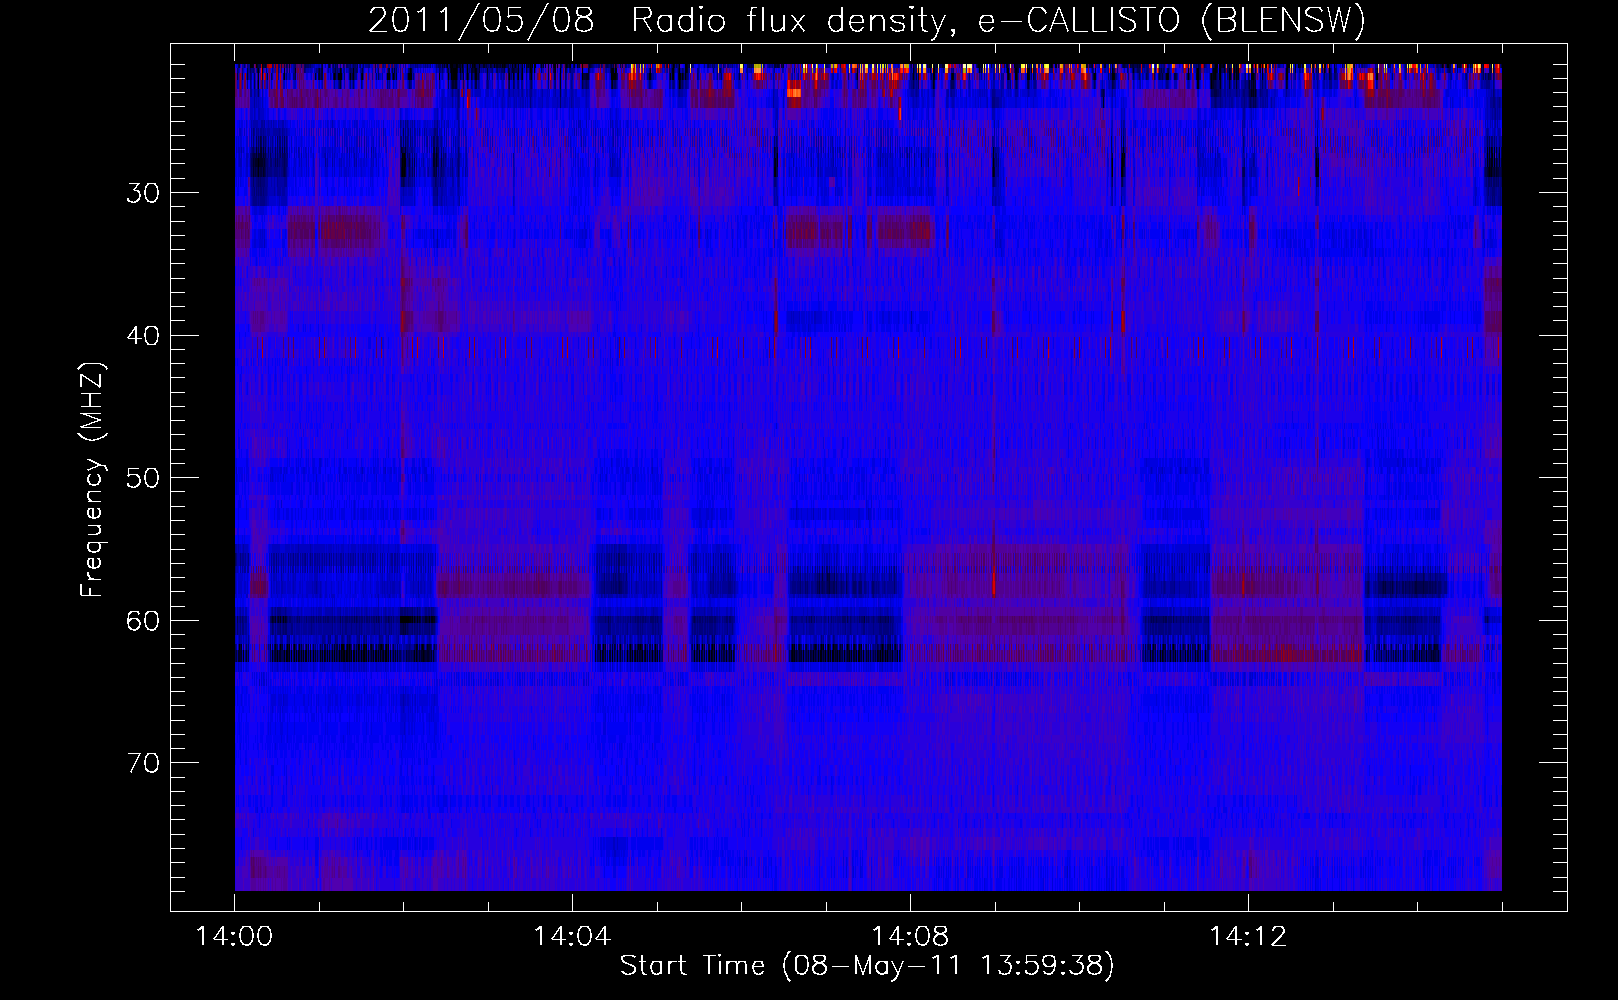Click the 14:04 time tick label

coord(572,936)
